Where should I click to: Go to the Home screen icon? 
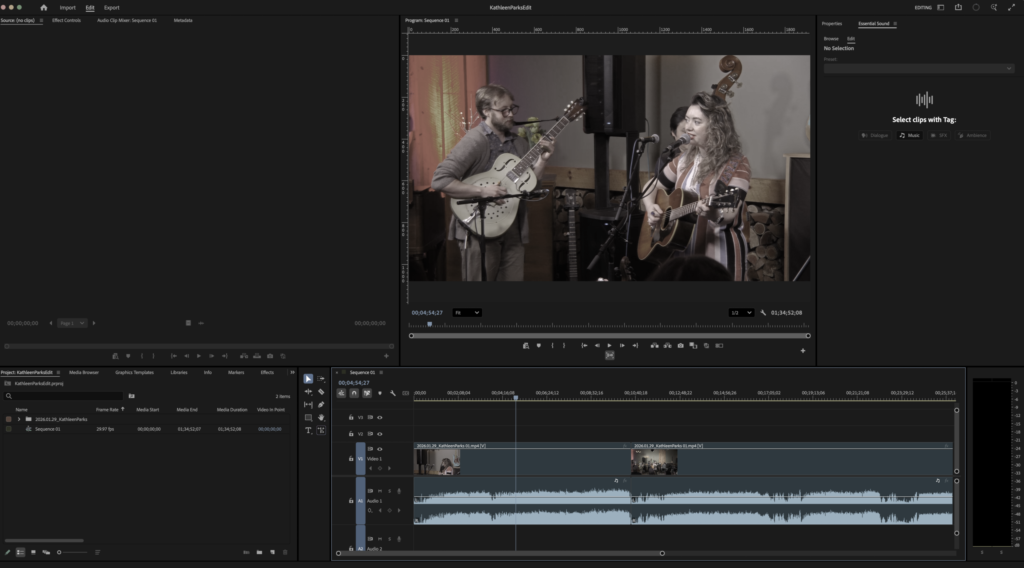point(43,7)
